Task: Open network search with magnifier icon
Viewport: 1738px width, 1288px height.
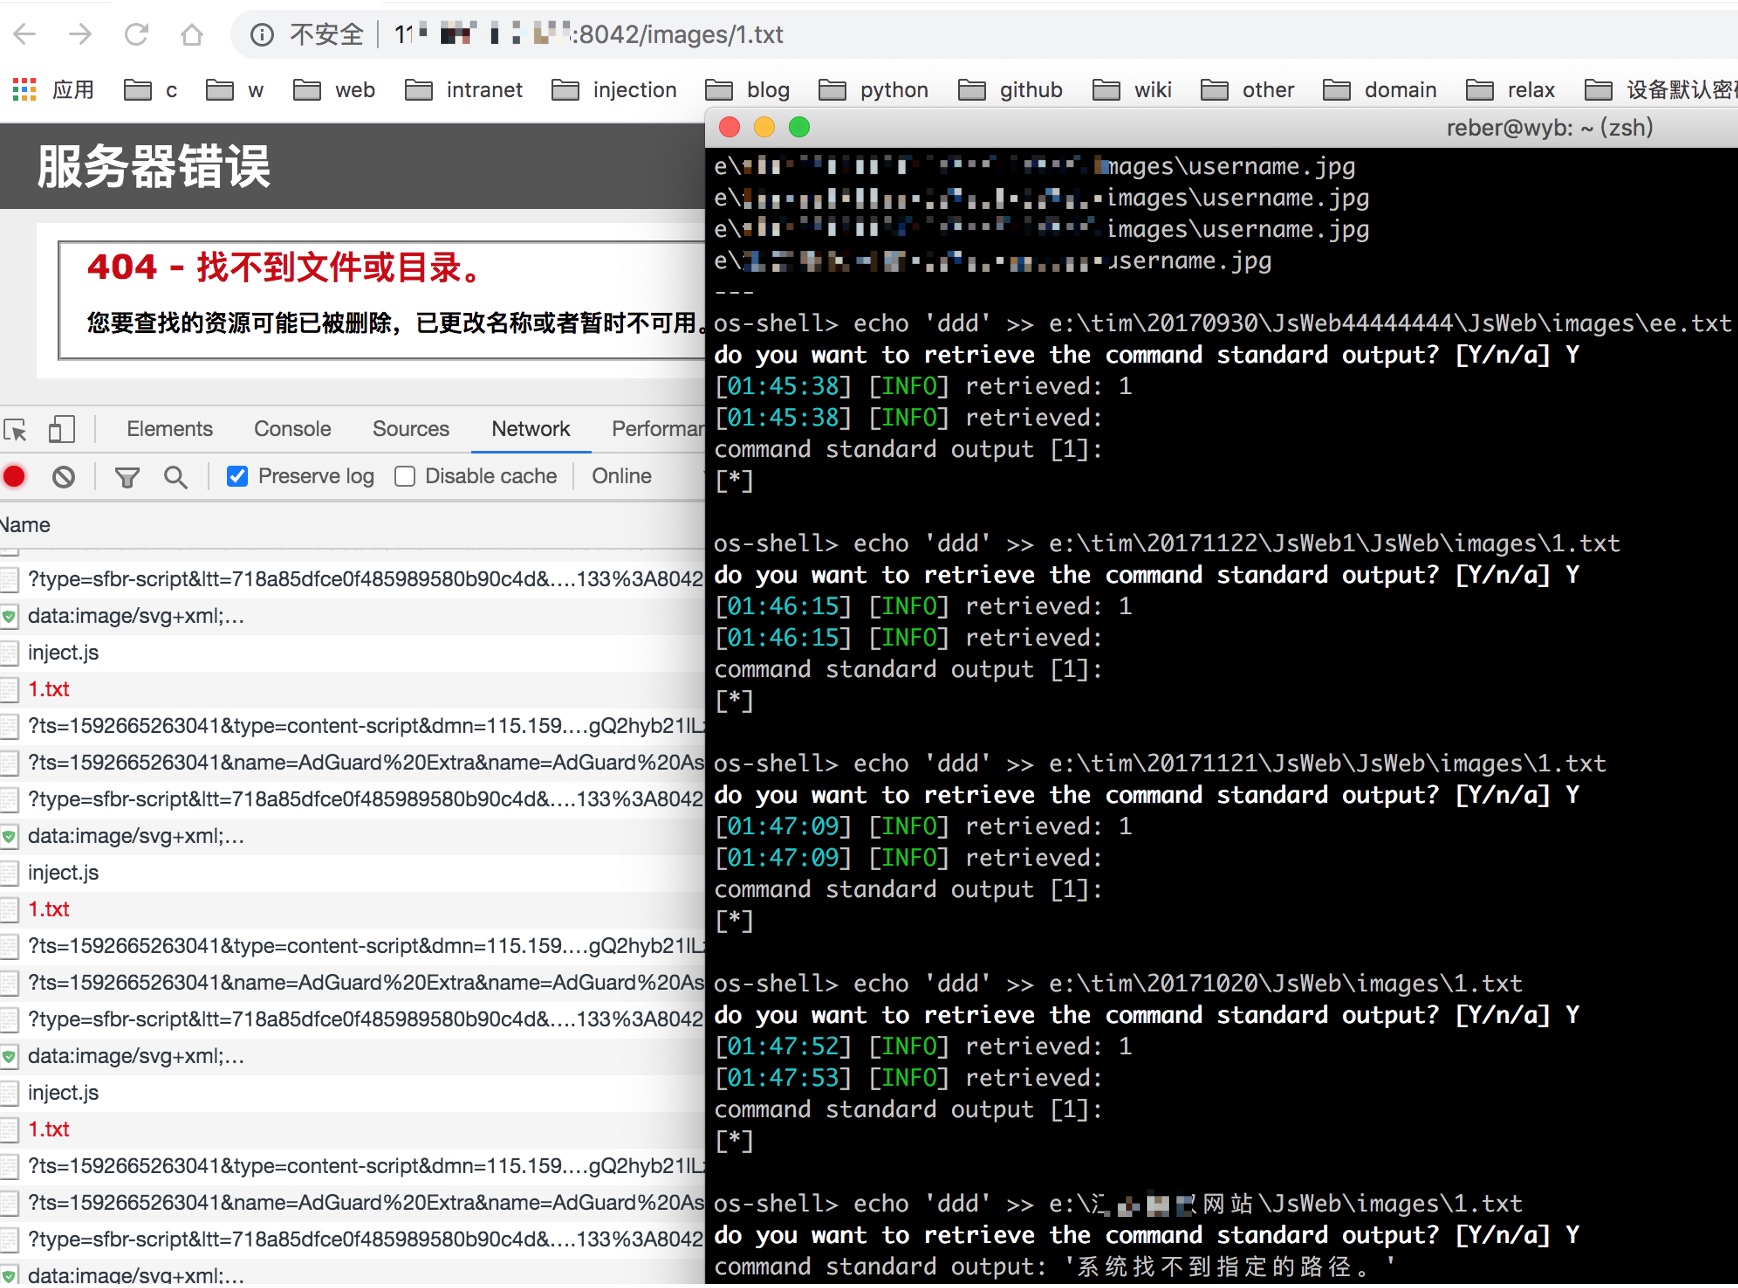Action: (176, 477)
